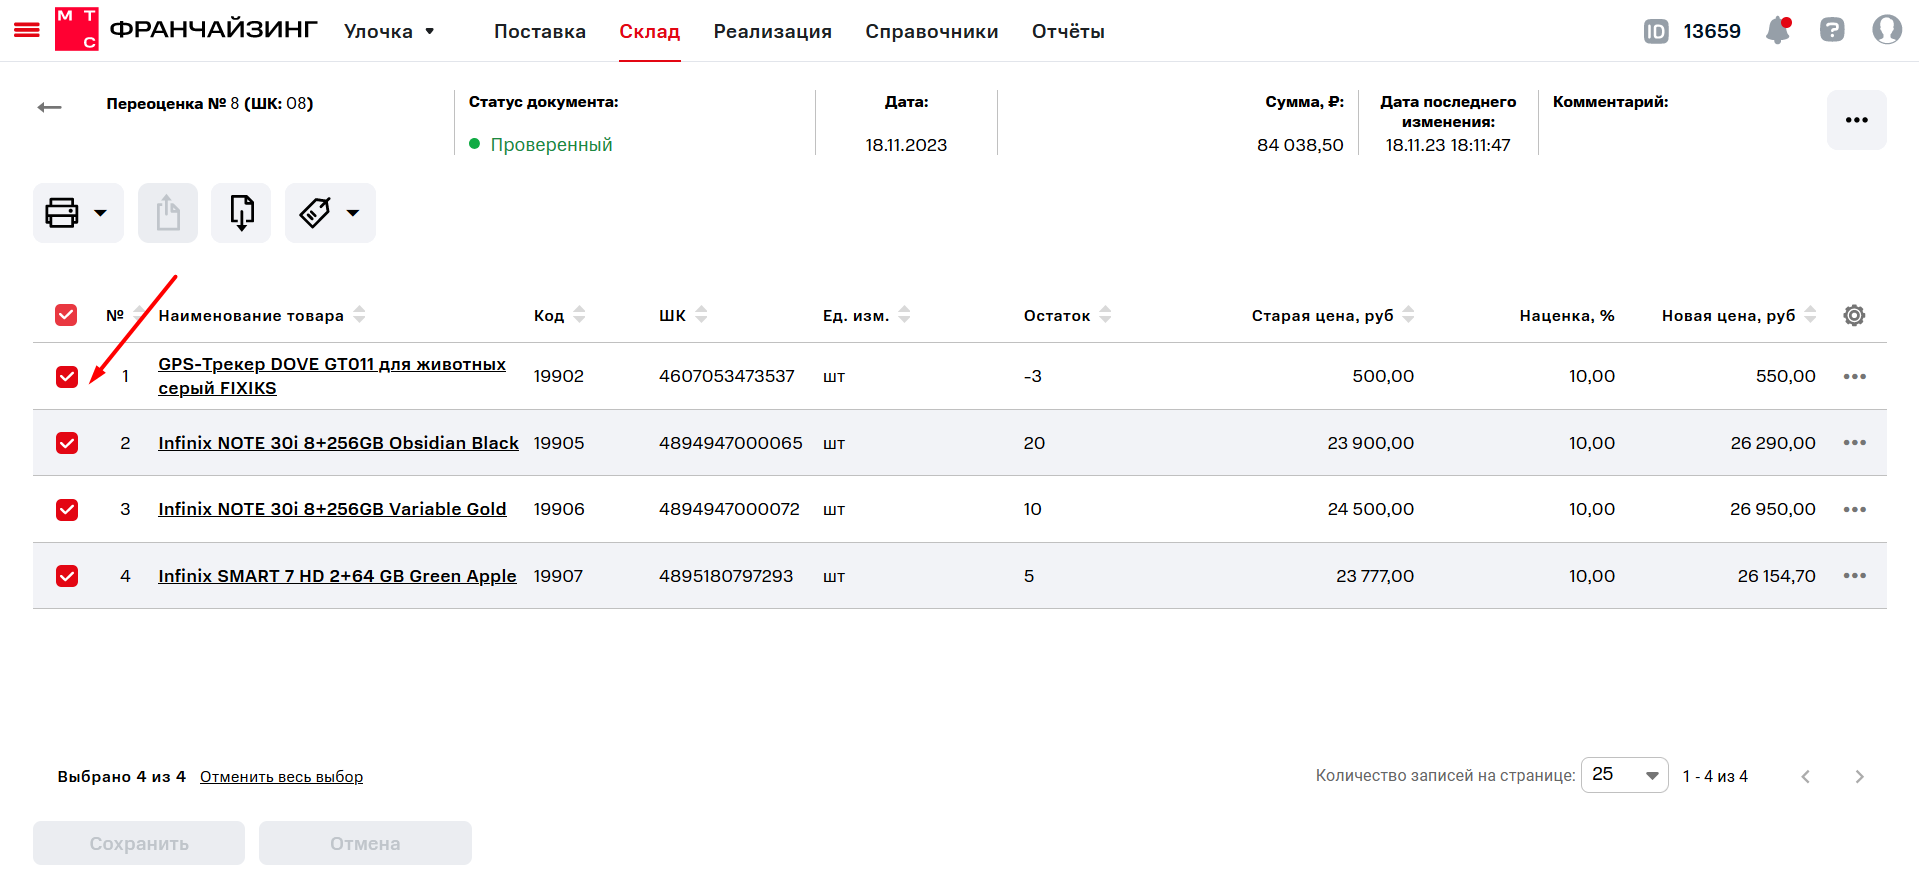Open the user profile avatar

(1887, 30)
